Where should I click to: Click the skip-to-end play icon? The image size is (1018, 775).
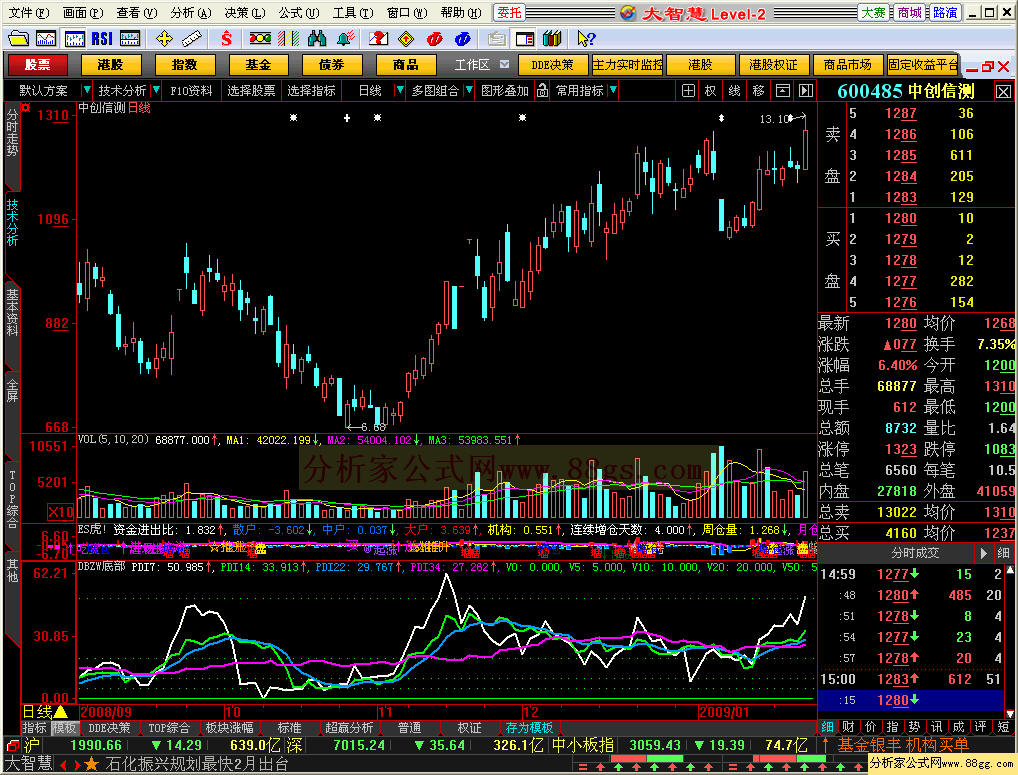pyautogui.click(x=806, y=91)
